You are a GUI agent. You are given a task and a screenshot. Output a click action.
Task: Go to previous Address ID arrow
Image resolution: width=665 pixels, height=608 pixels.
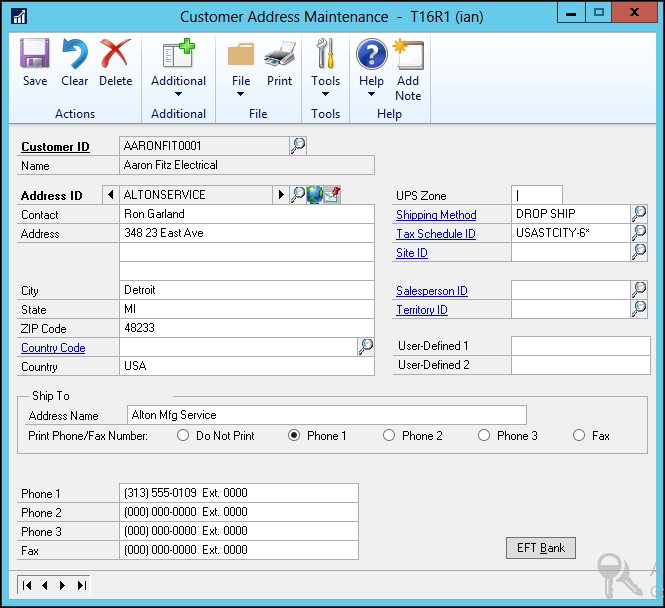click(111, 195)
